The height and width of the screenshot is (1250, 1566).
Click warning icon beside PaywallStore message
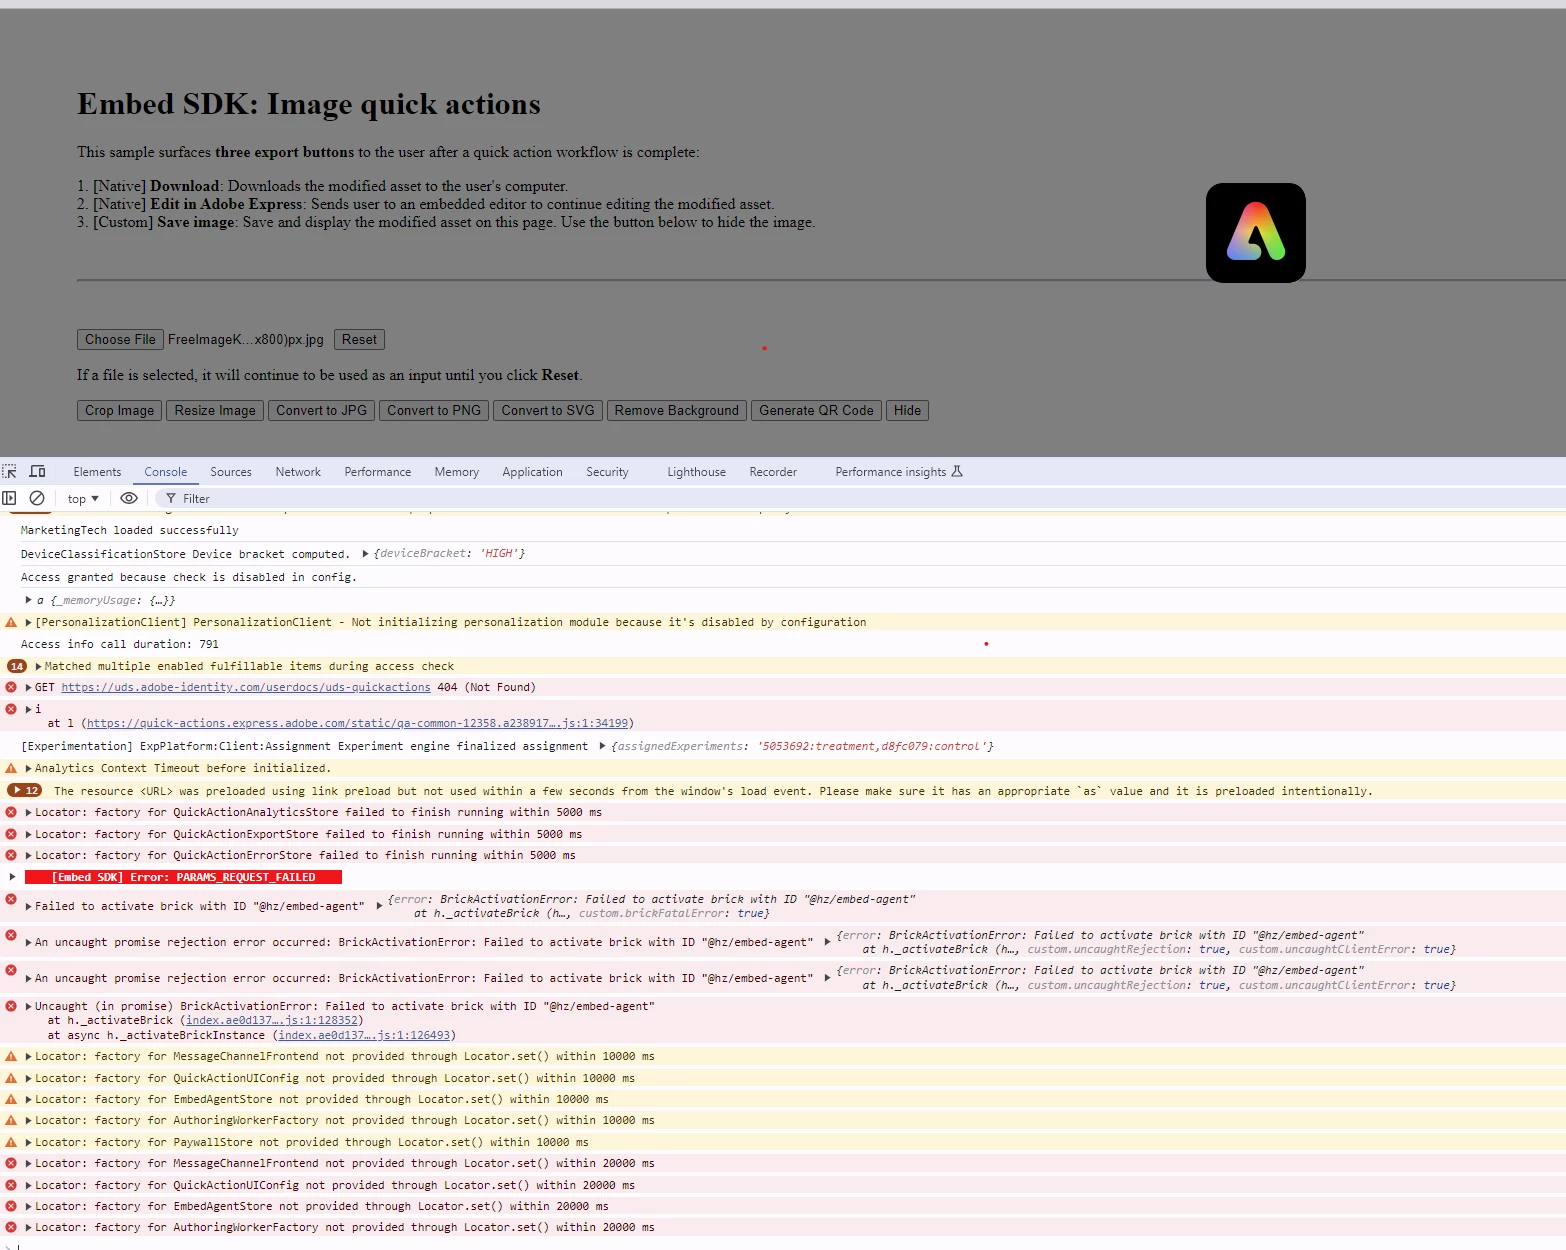click(x=11, y=1143)
